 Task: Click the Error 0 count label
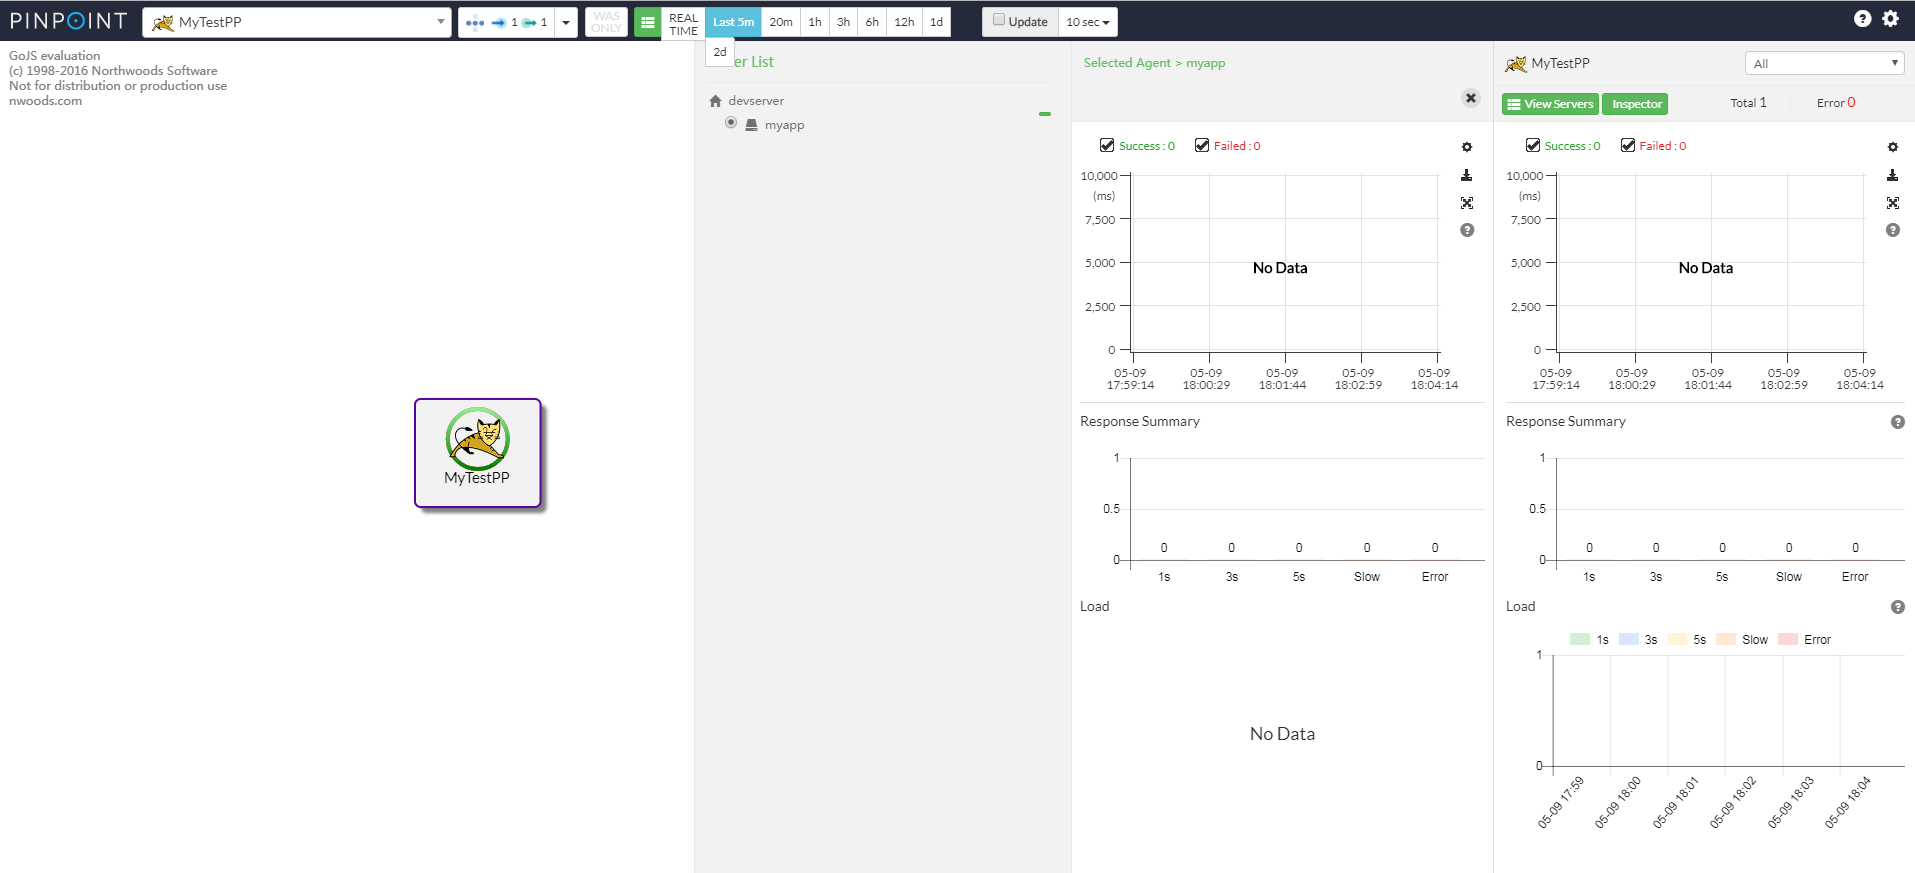pos(1836,103)
